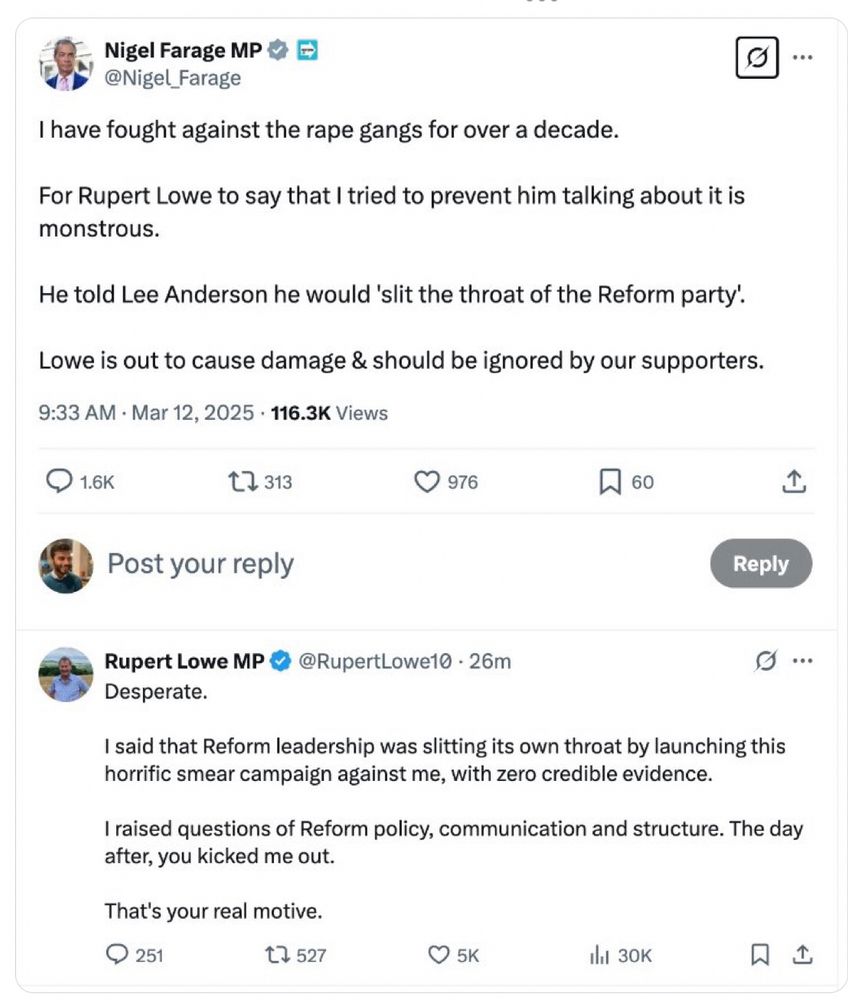848x1000 pixels.
Task: Open more options on Rupert Lowe's reply
Action: point(802,660)
